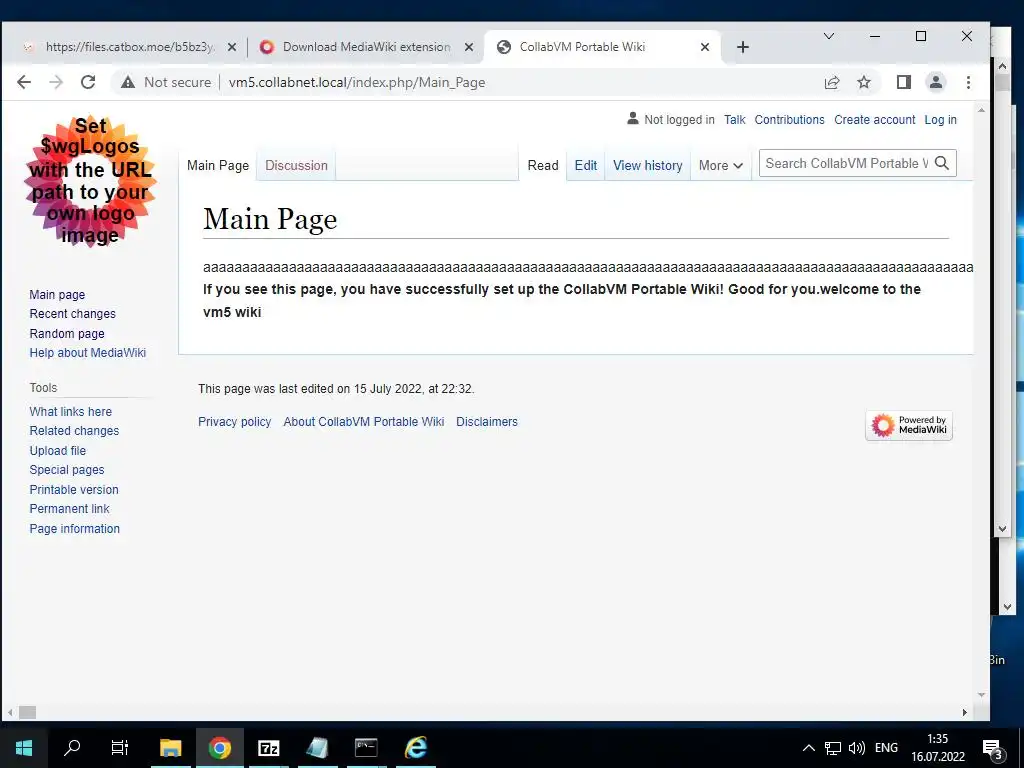
Task: Click the wiki logo image
Action: [x=90, y=181]
